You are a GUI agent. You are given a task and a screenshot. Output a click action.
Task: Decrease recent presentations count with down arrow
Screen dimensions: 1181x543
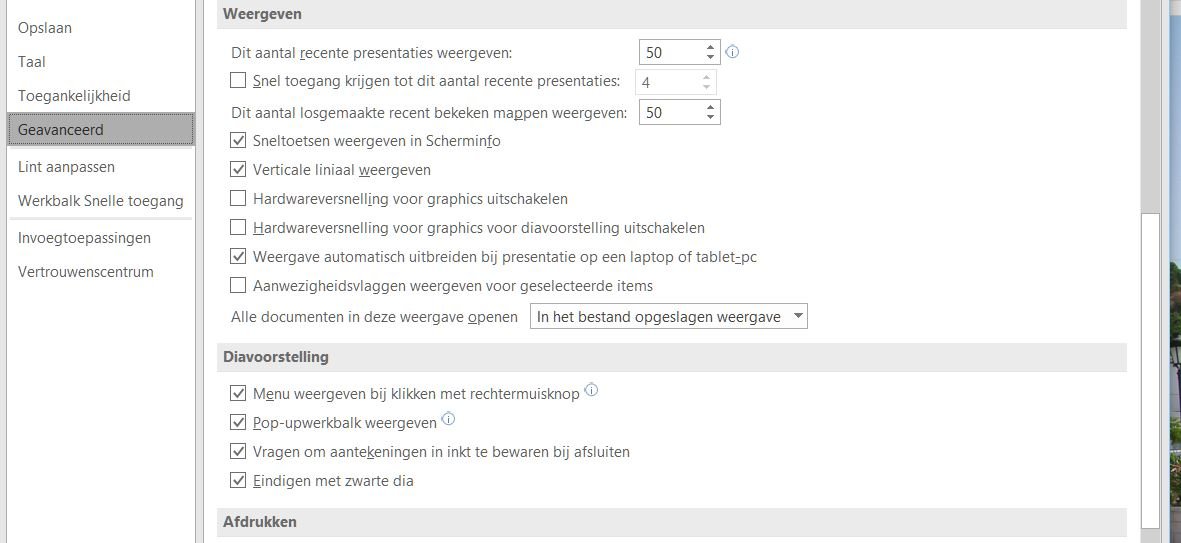(710, 58)
